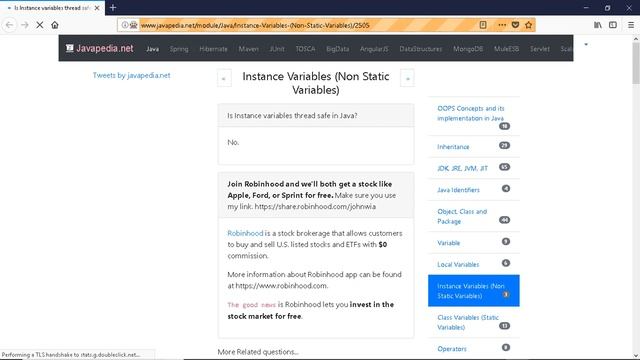Screen dimensions: 640x360
Task: Open Firefox hamburger menu
Action: pos(631,25)
